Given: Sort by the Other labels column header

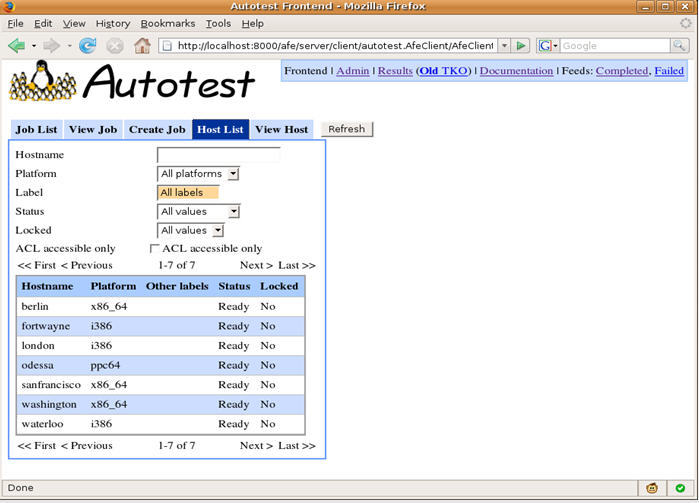Looking at the screenshot, I should click(177, 286).
